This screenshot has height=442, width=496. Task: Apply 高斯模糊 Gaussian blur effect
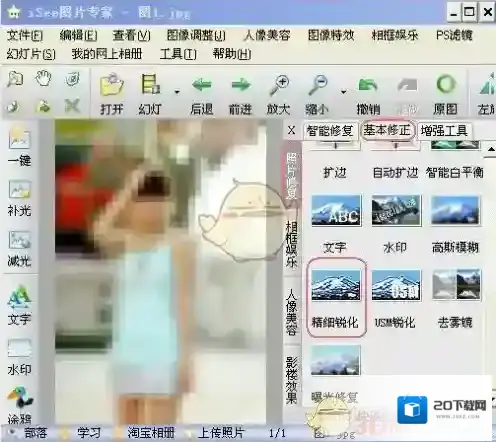click(x=456, y=211)
